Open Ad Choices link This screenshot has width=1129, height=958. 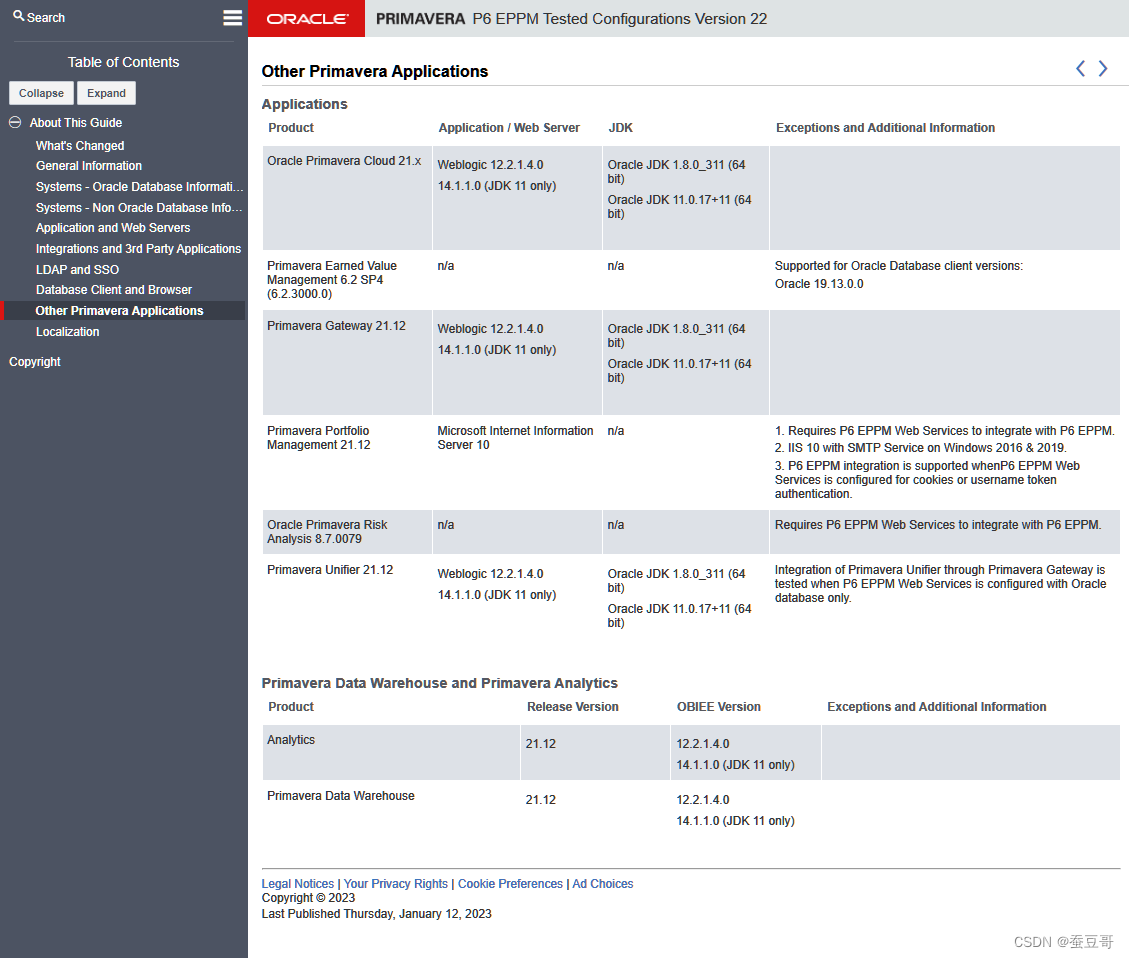click(603, 883)
